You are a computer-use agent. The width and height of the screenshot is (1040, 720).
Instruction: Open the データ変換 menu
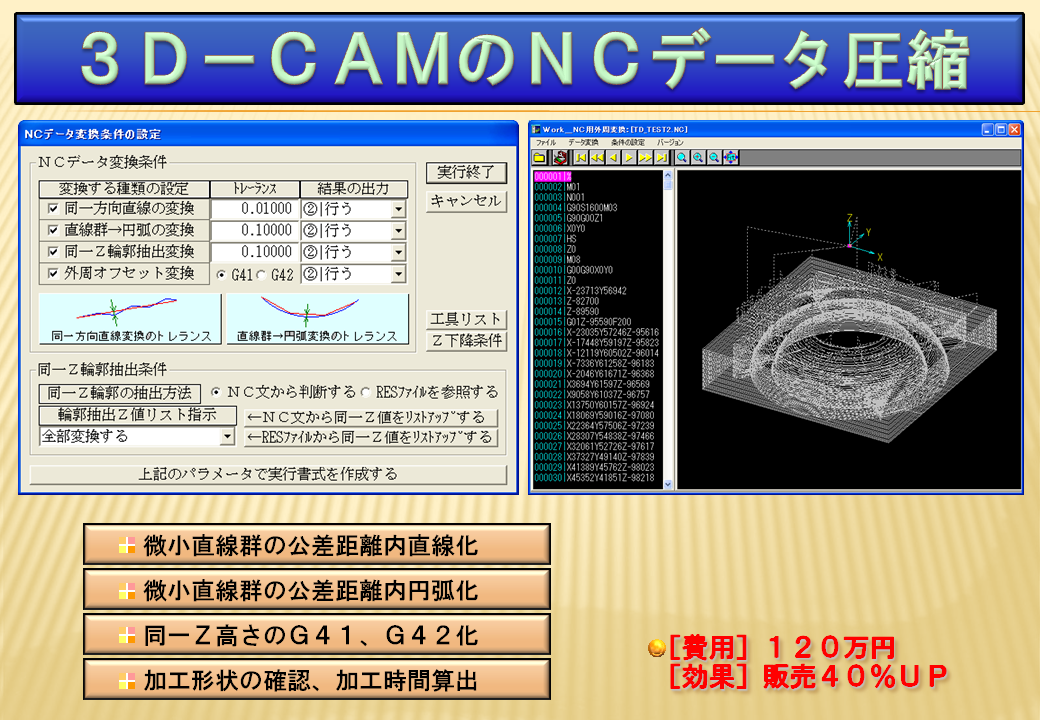583,143
